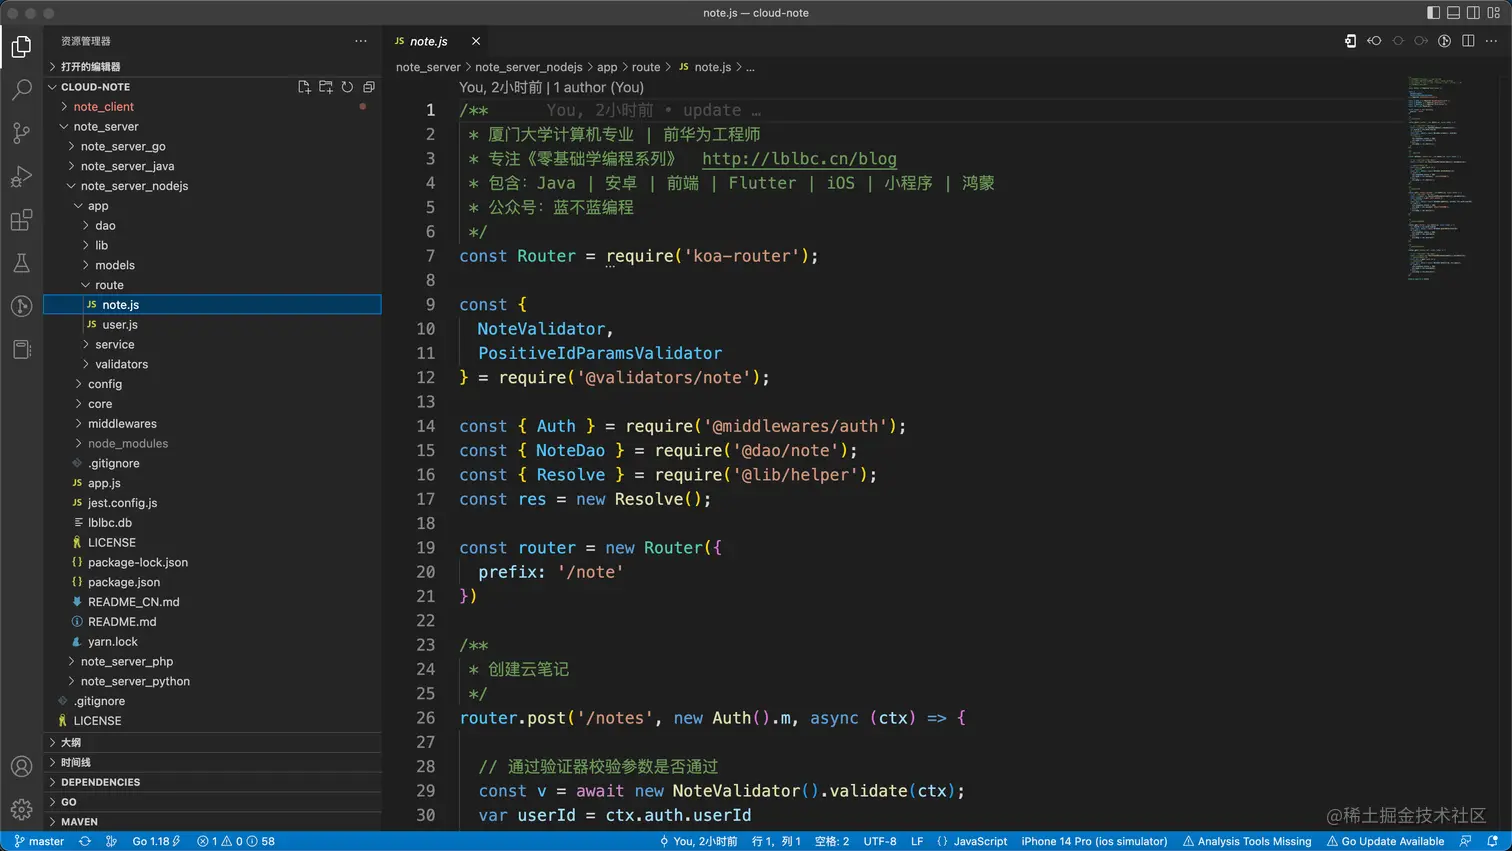Viewport: 1512px width, 851px height.
Task: Toggle the bottom panel visibility
Action: pos(1453,13)
